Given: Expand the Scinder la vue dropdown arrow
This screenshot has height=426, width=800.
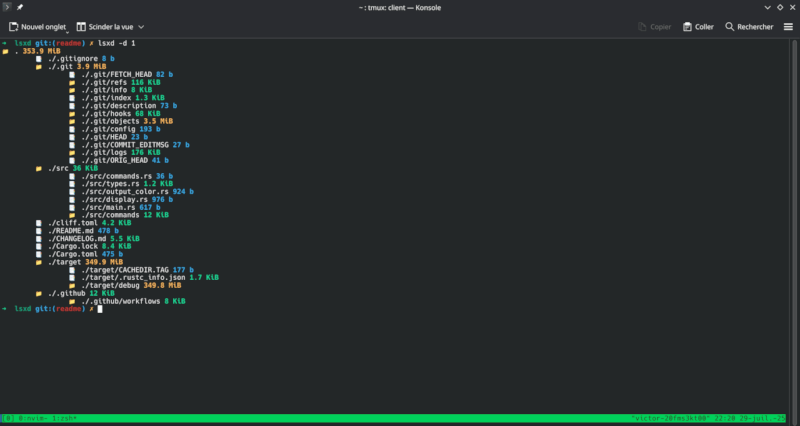Looking at the screenshot, I should click(x=141, y=27).
